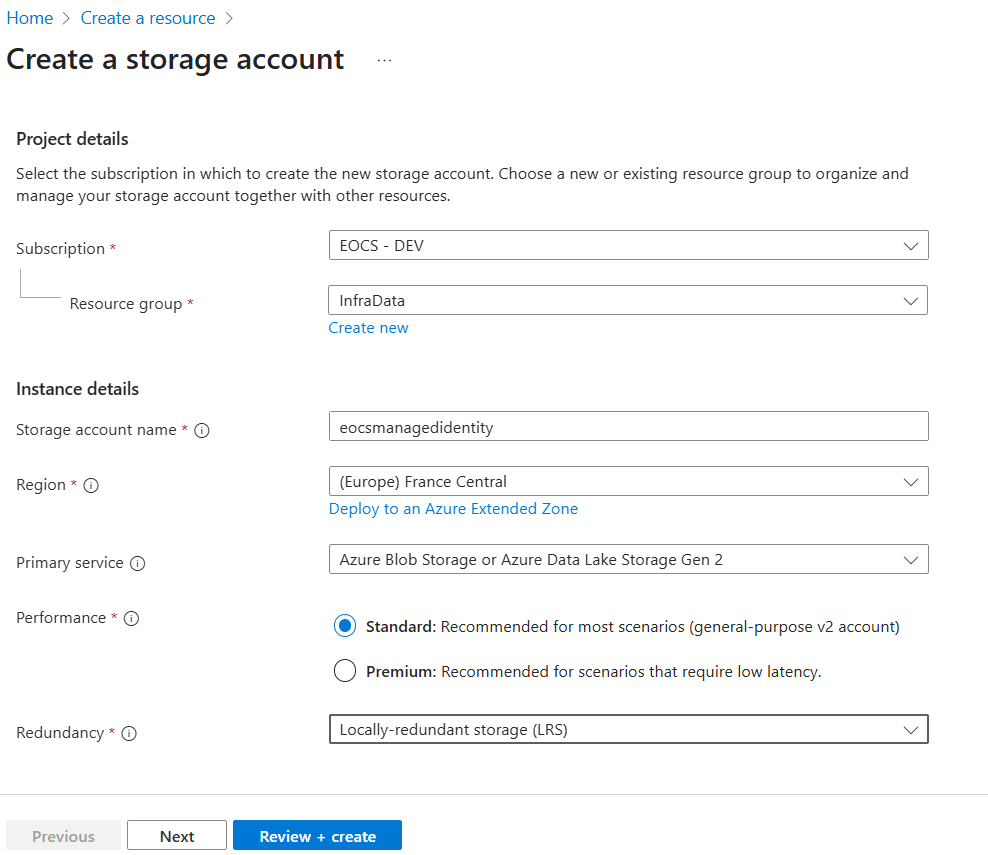The height and width of the screenshot is (855, 988).
Task: Open the ellipsis menu beside page title
Action: pos(384,60)
